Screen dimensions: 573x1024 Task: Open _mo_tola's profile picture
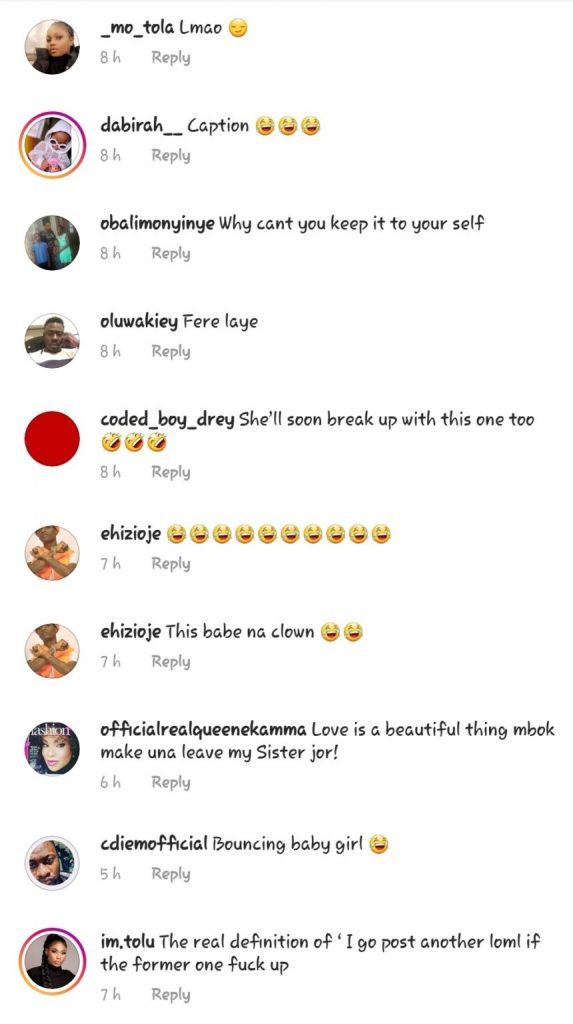click(52, 46)
